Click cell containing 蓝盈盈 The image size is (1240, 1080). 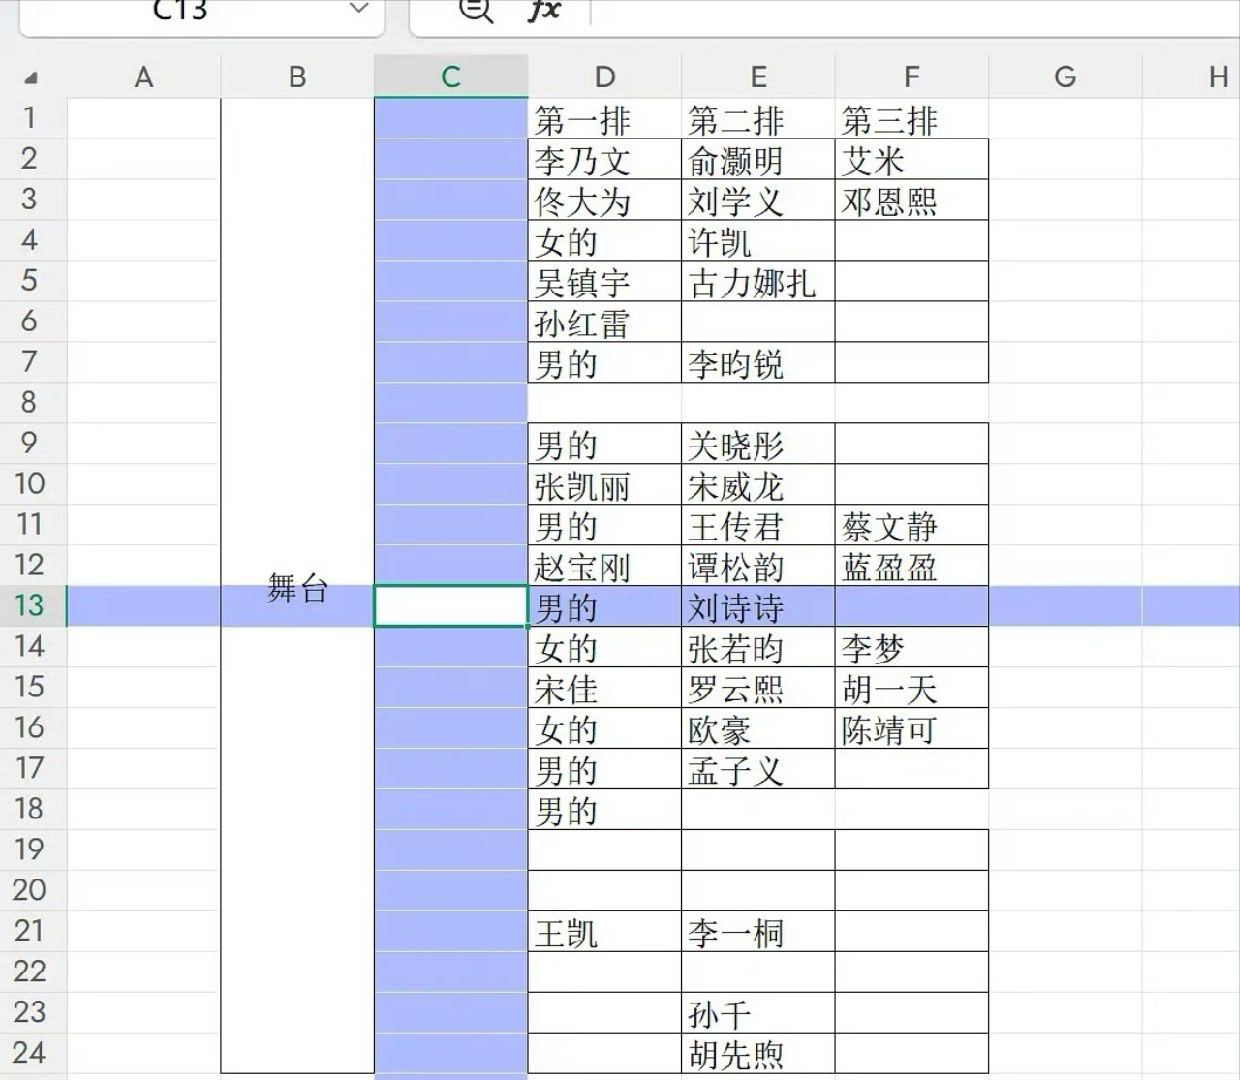click(911, 567)
